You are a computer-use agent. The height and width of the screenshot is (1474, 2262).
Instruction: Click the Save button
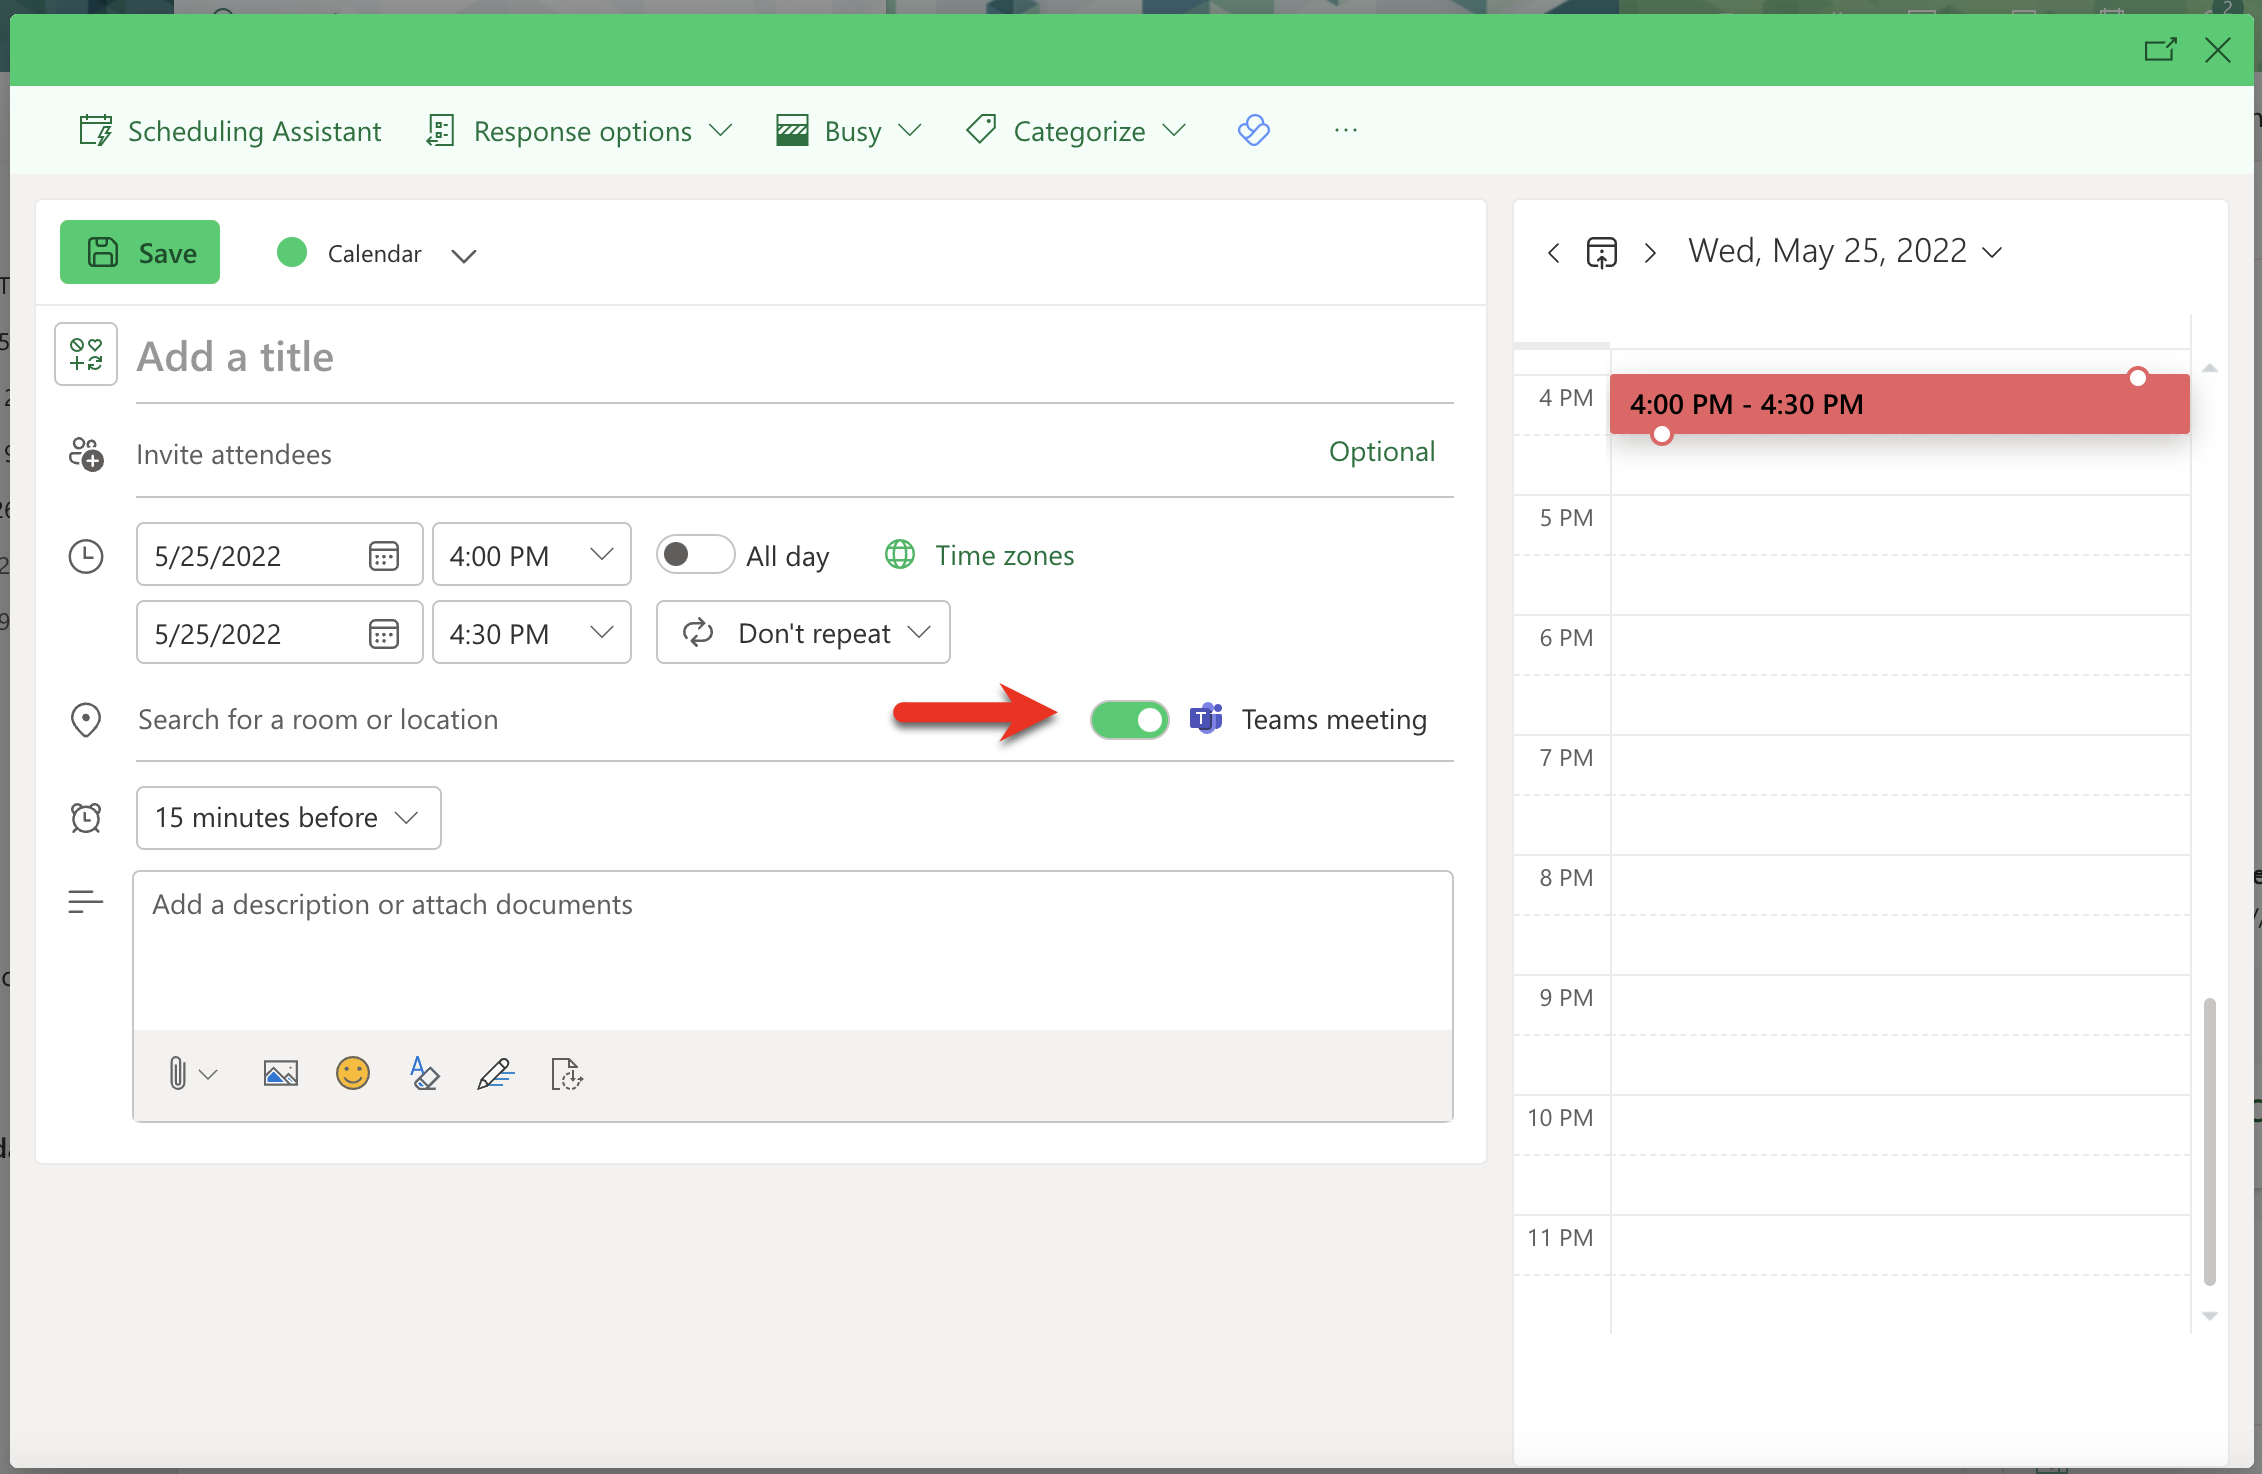pyautogui.click(x=140, y=253)
